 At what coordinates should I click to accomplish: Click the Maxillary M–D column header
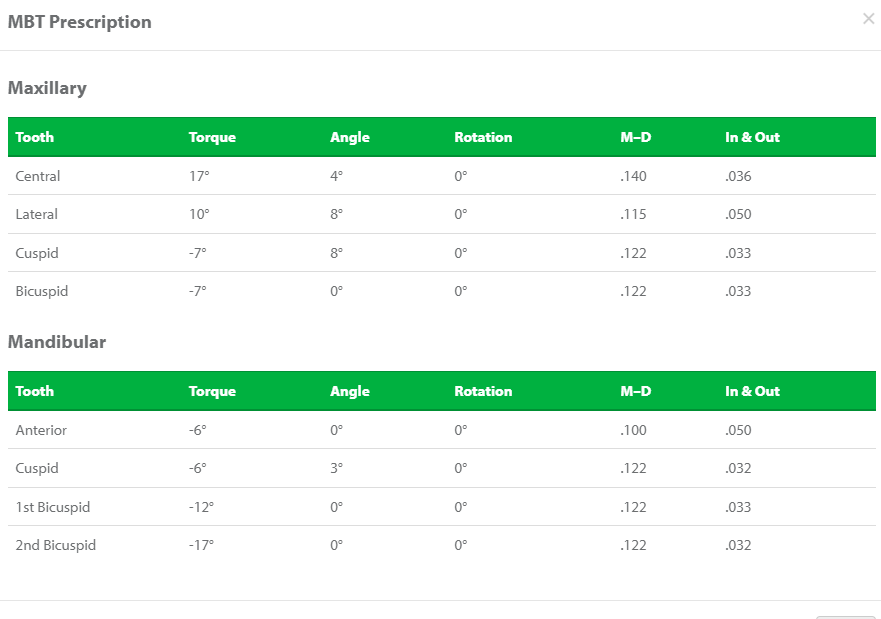pyautogui.click(x=635, y=137)
